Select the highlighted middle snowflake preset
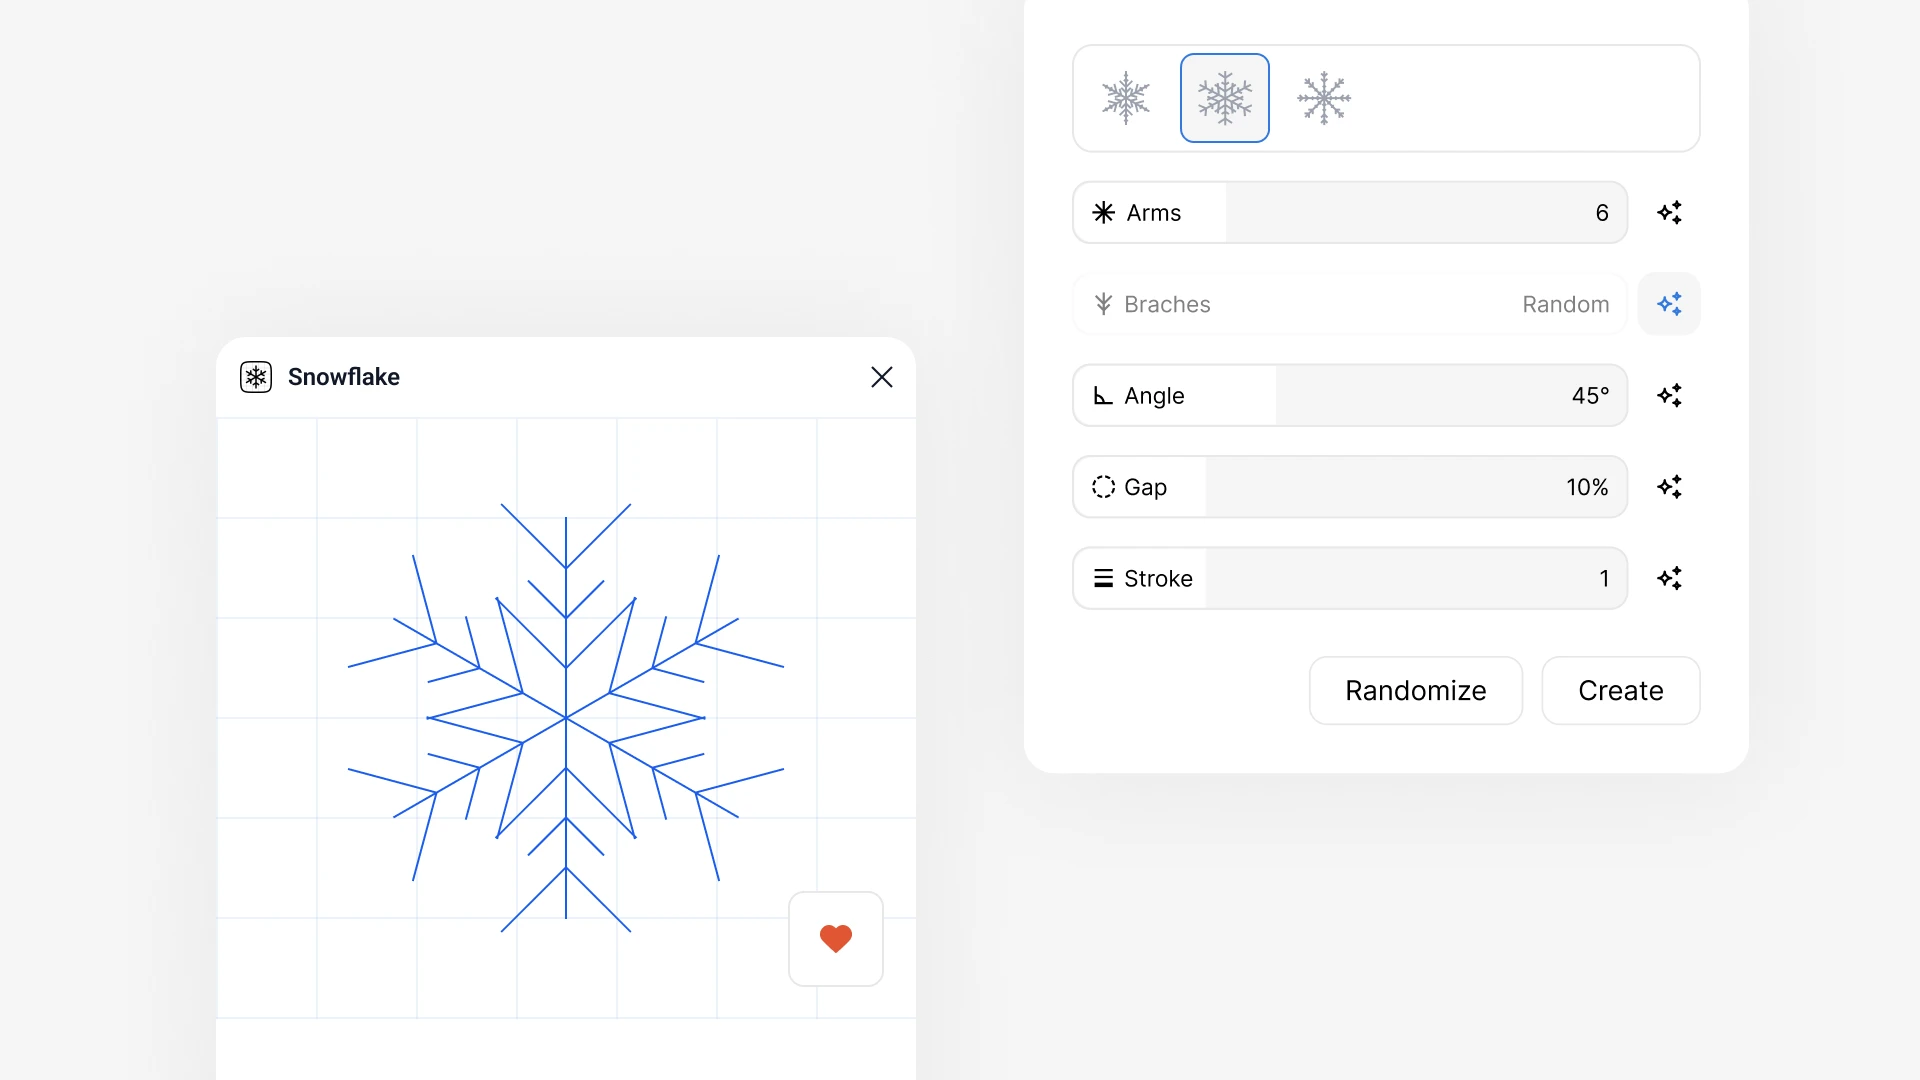 tap(1225, 98)
